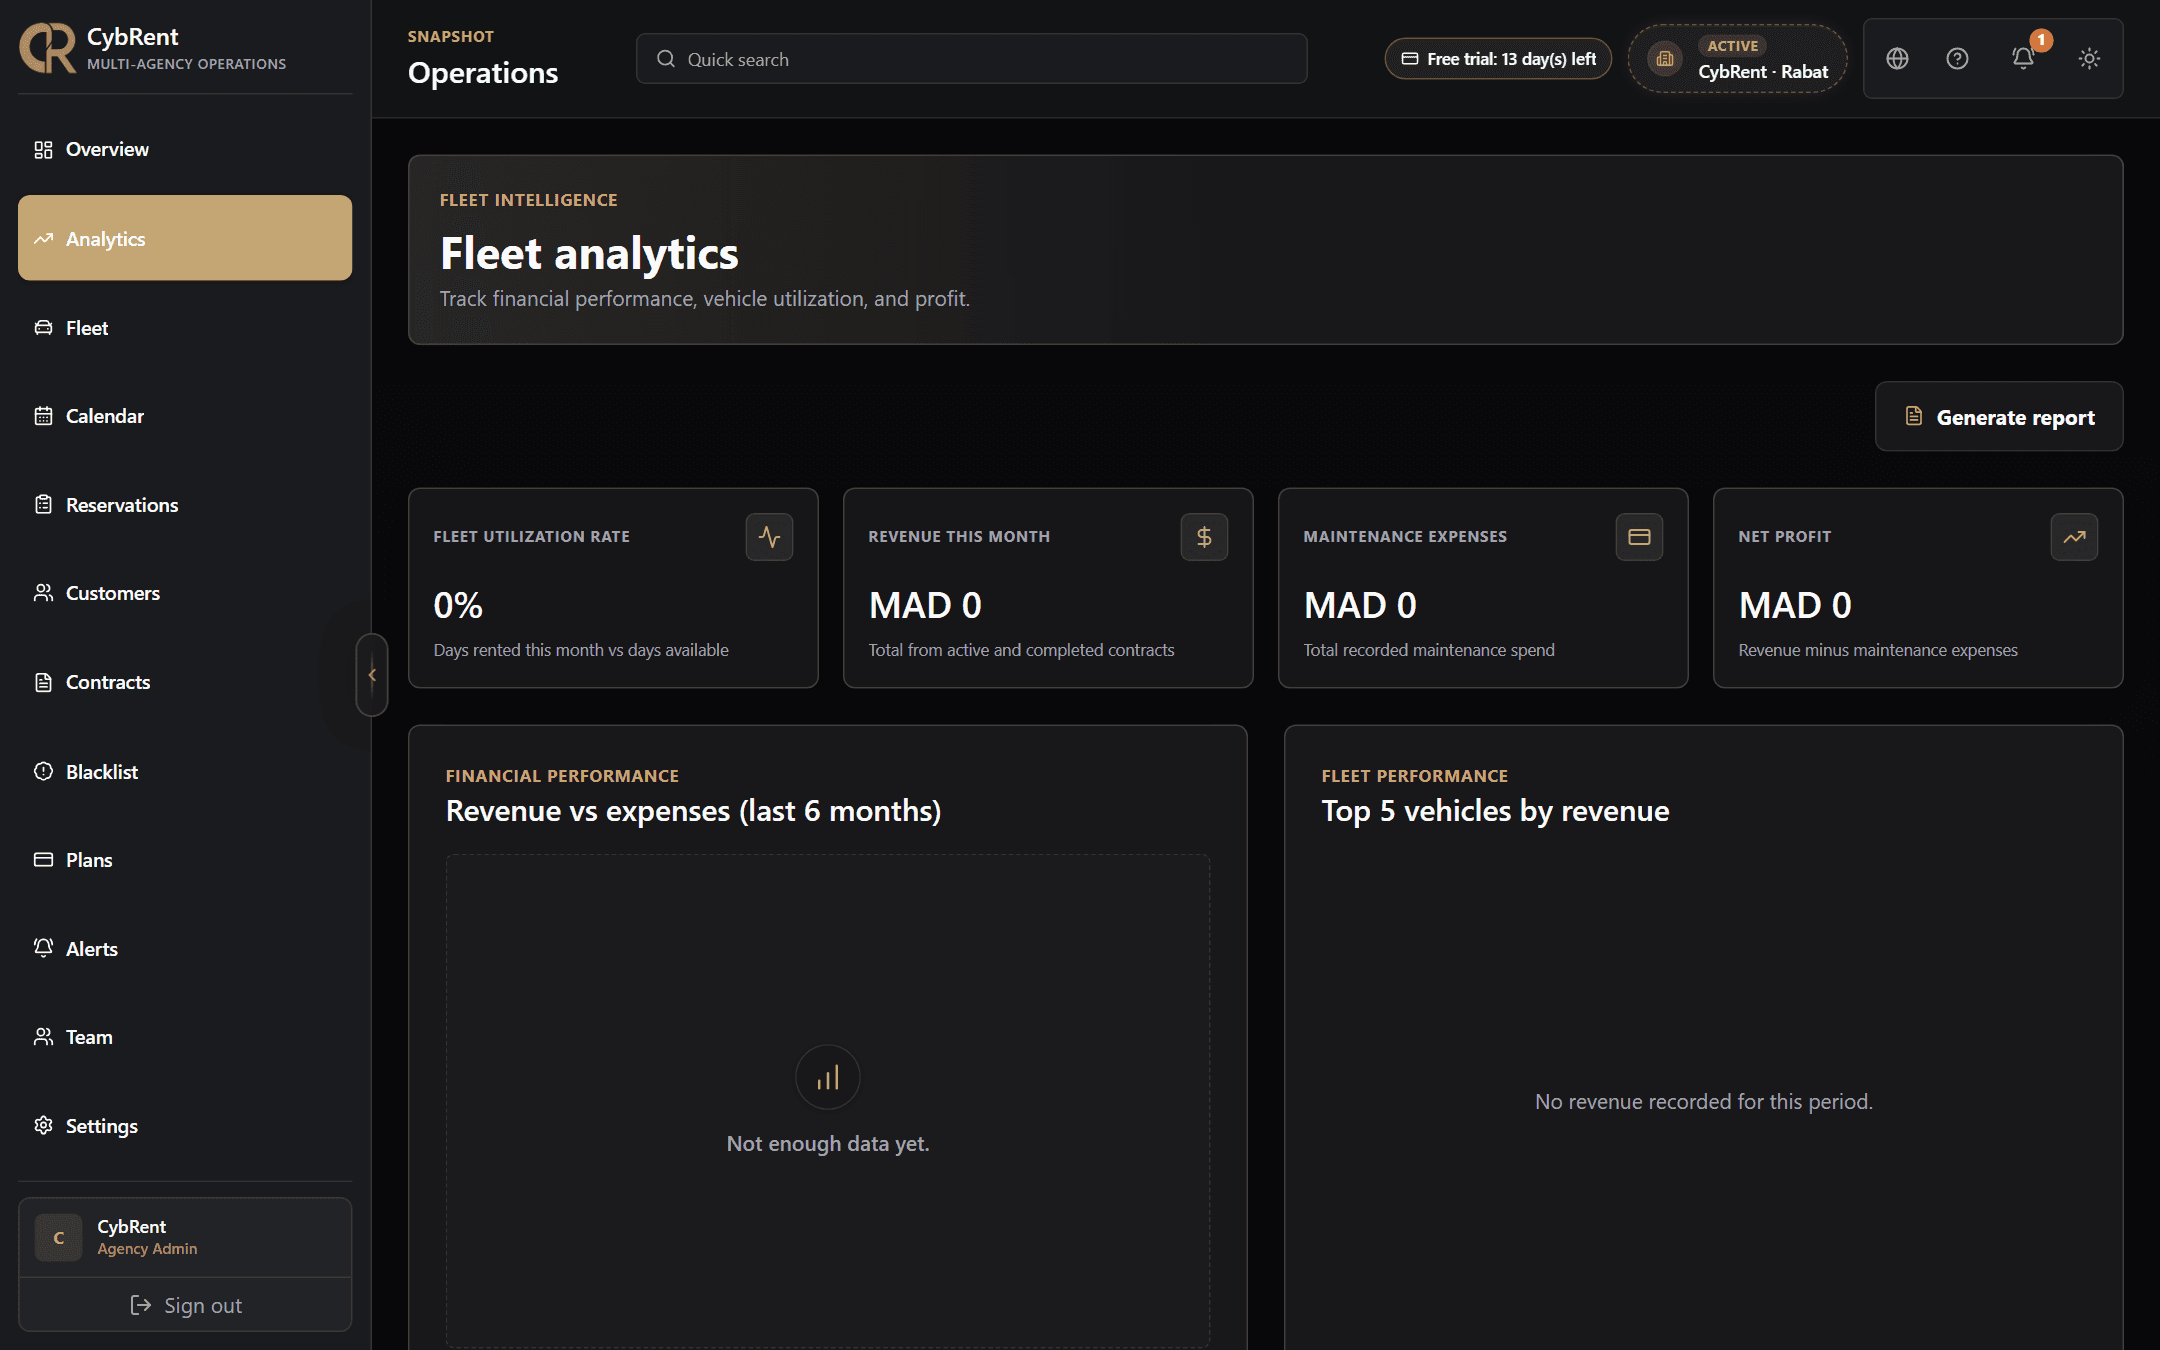Click the CybRent logo icon
The image size is (2160, 1350).
pyautogui.click(x=48, y=48)
